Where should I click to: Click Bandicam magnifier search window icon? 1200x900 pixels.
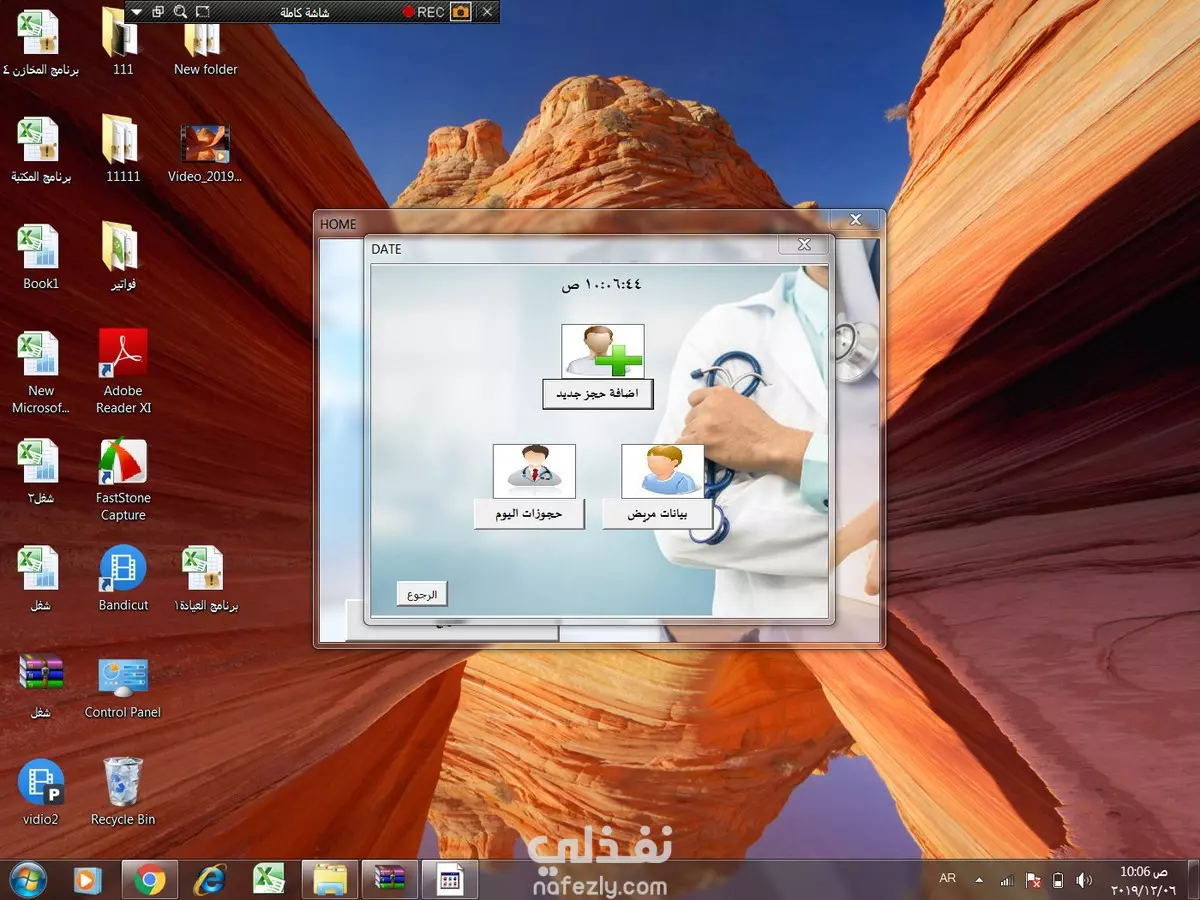click(180, 12)
